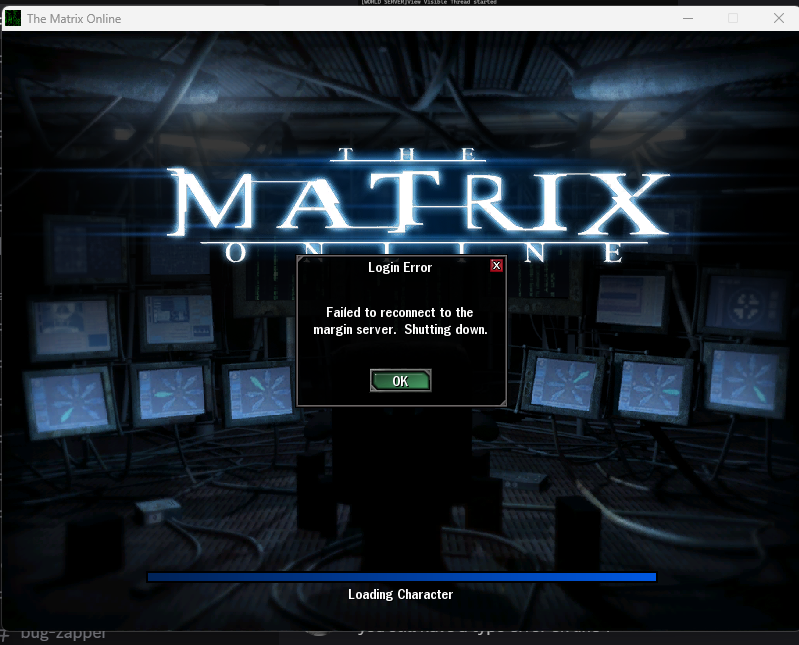This screenshot has width=799, height=645.
Task: Click the 'Failed to reconnect' error message
Action: (400, 322)
